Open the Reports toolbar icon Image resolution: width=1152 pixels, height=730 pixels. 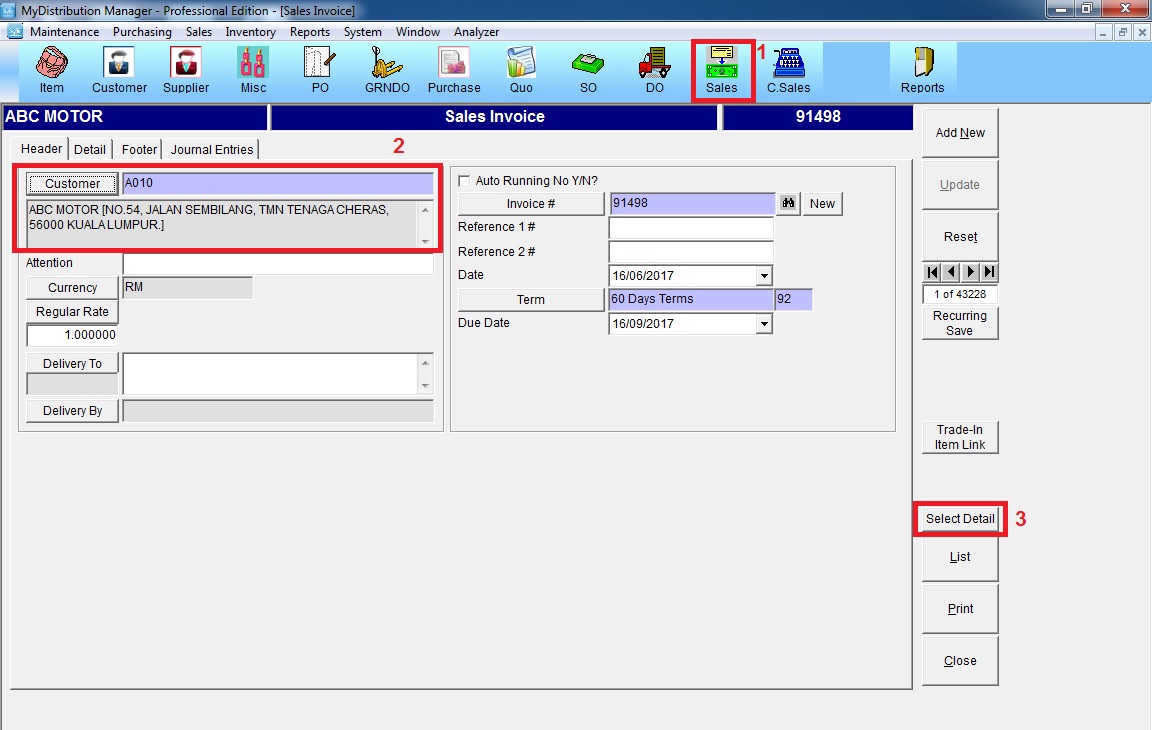(x=922, y=70)
